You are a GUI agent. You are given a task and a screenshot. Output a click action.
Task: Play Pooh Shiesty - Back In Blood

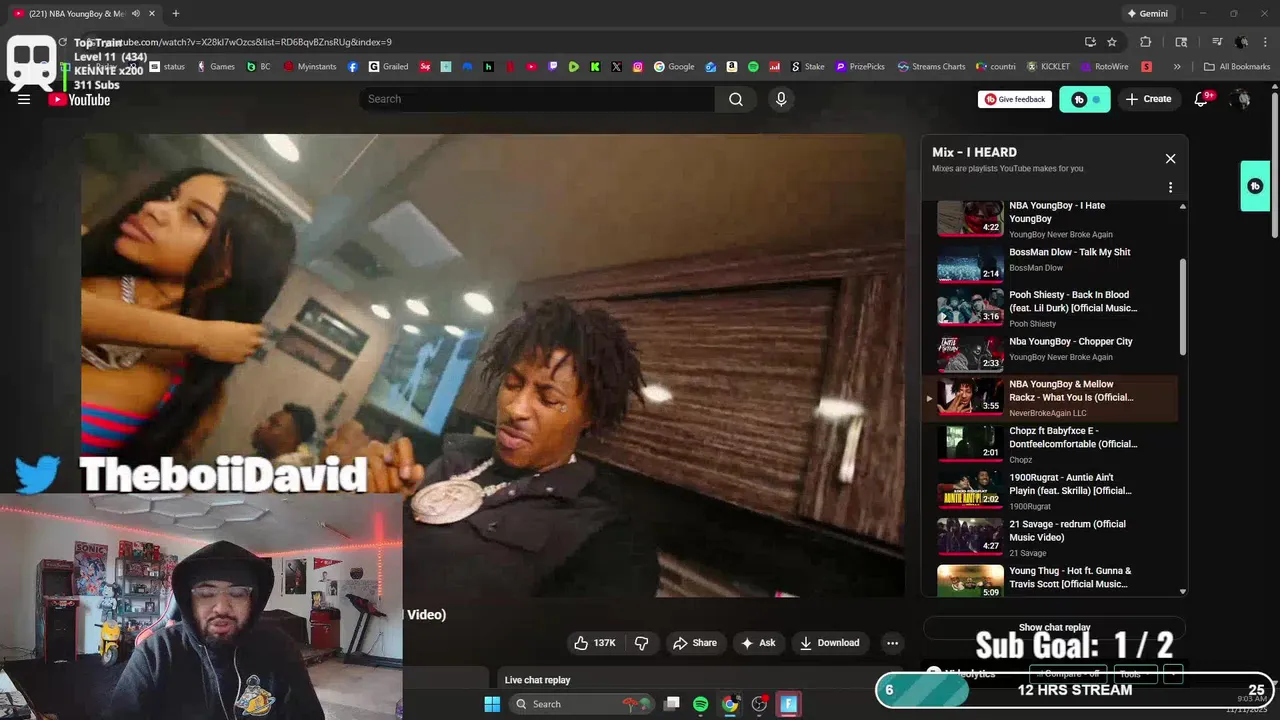(x=1055, y=308)
